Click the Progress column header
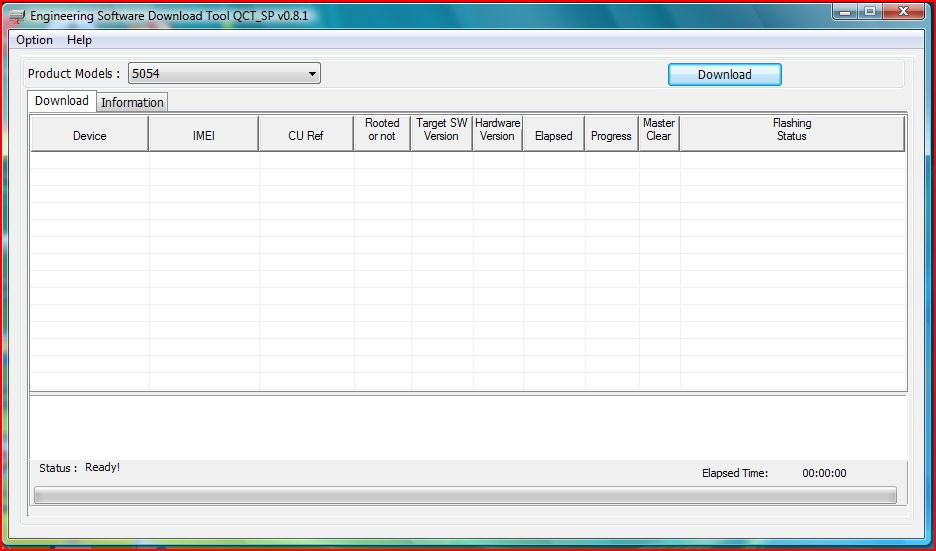The width and height of the screenshot is (936, 551). pos(611,134)
